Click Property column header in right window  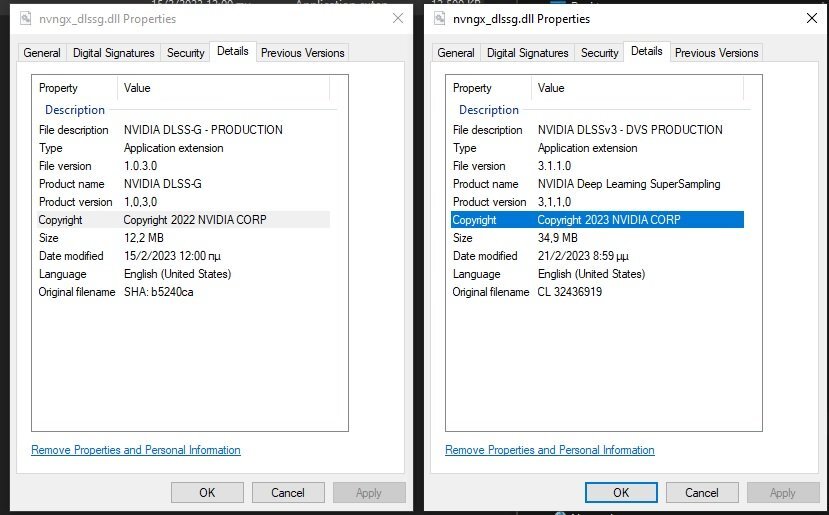coord(489,88)
